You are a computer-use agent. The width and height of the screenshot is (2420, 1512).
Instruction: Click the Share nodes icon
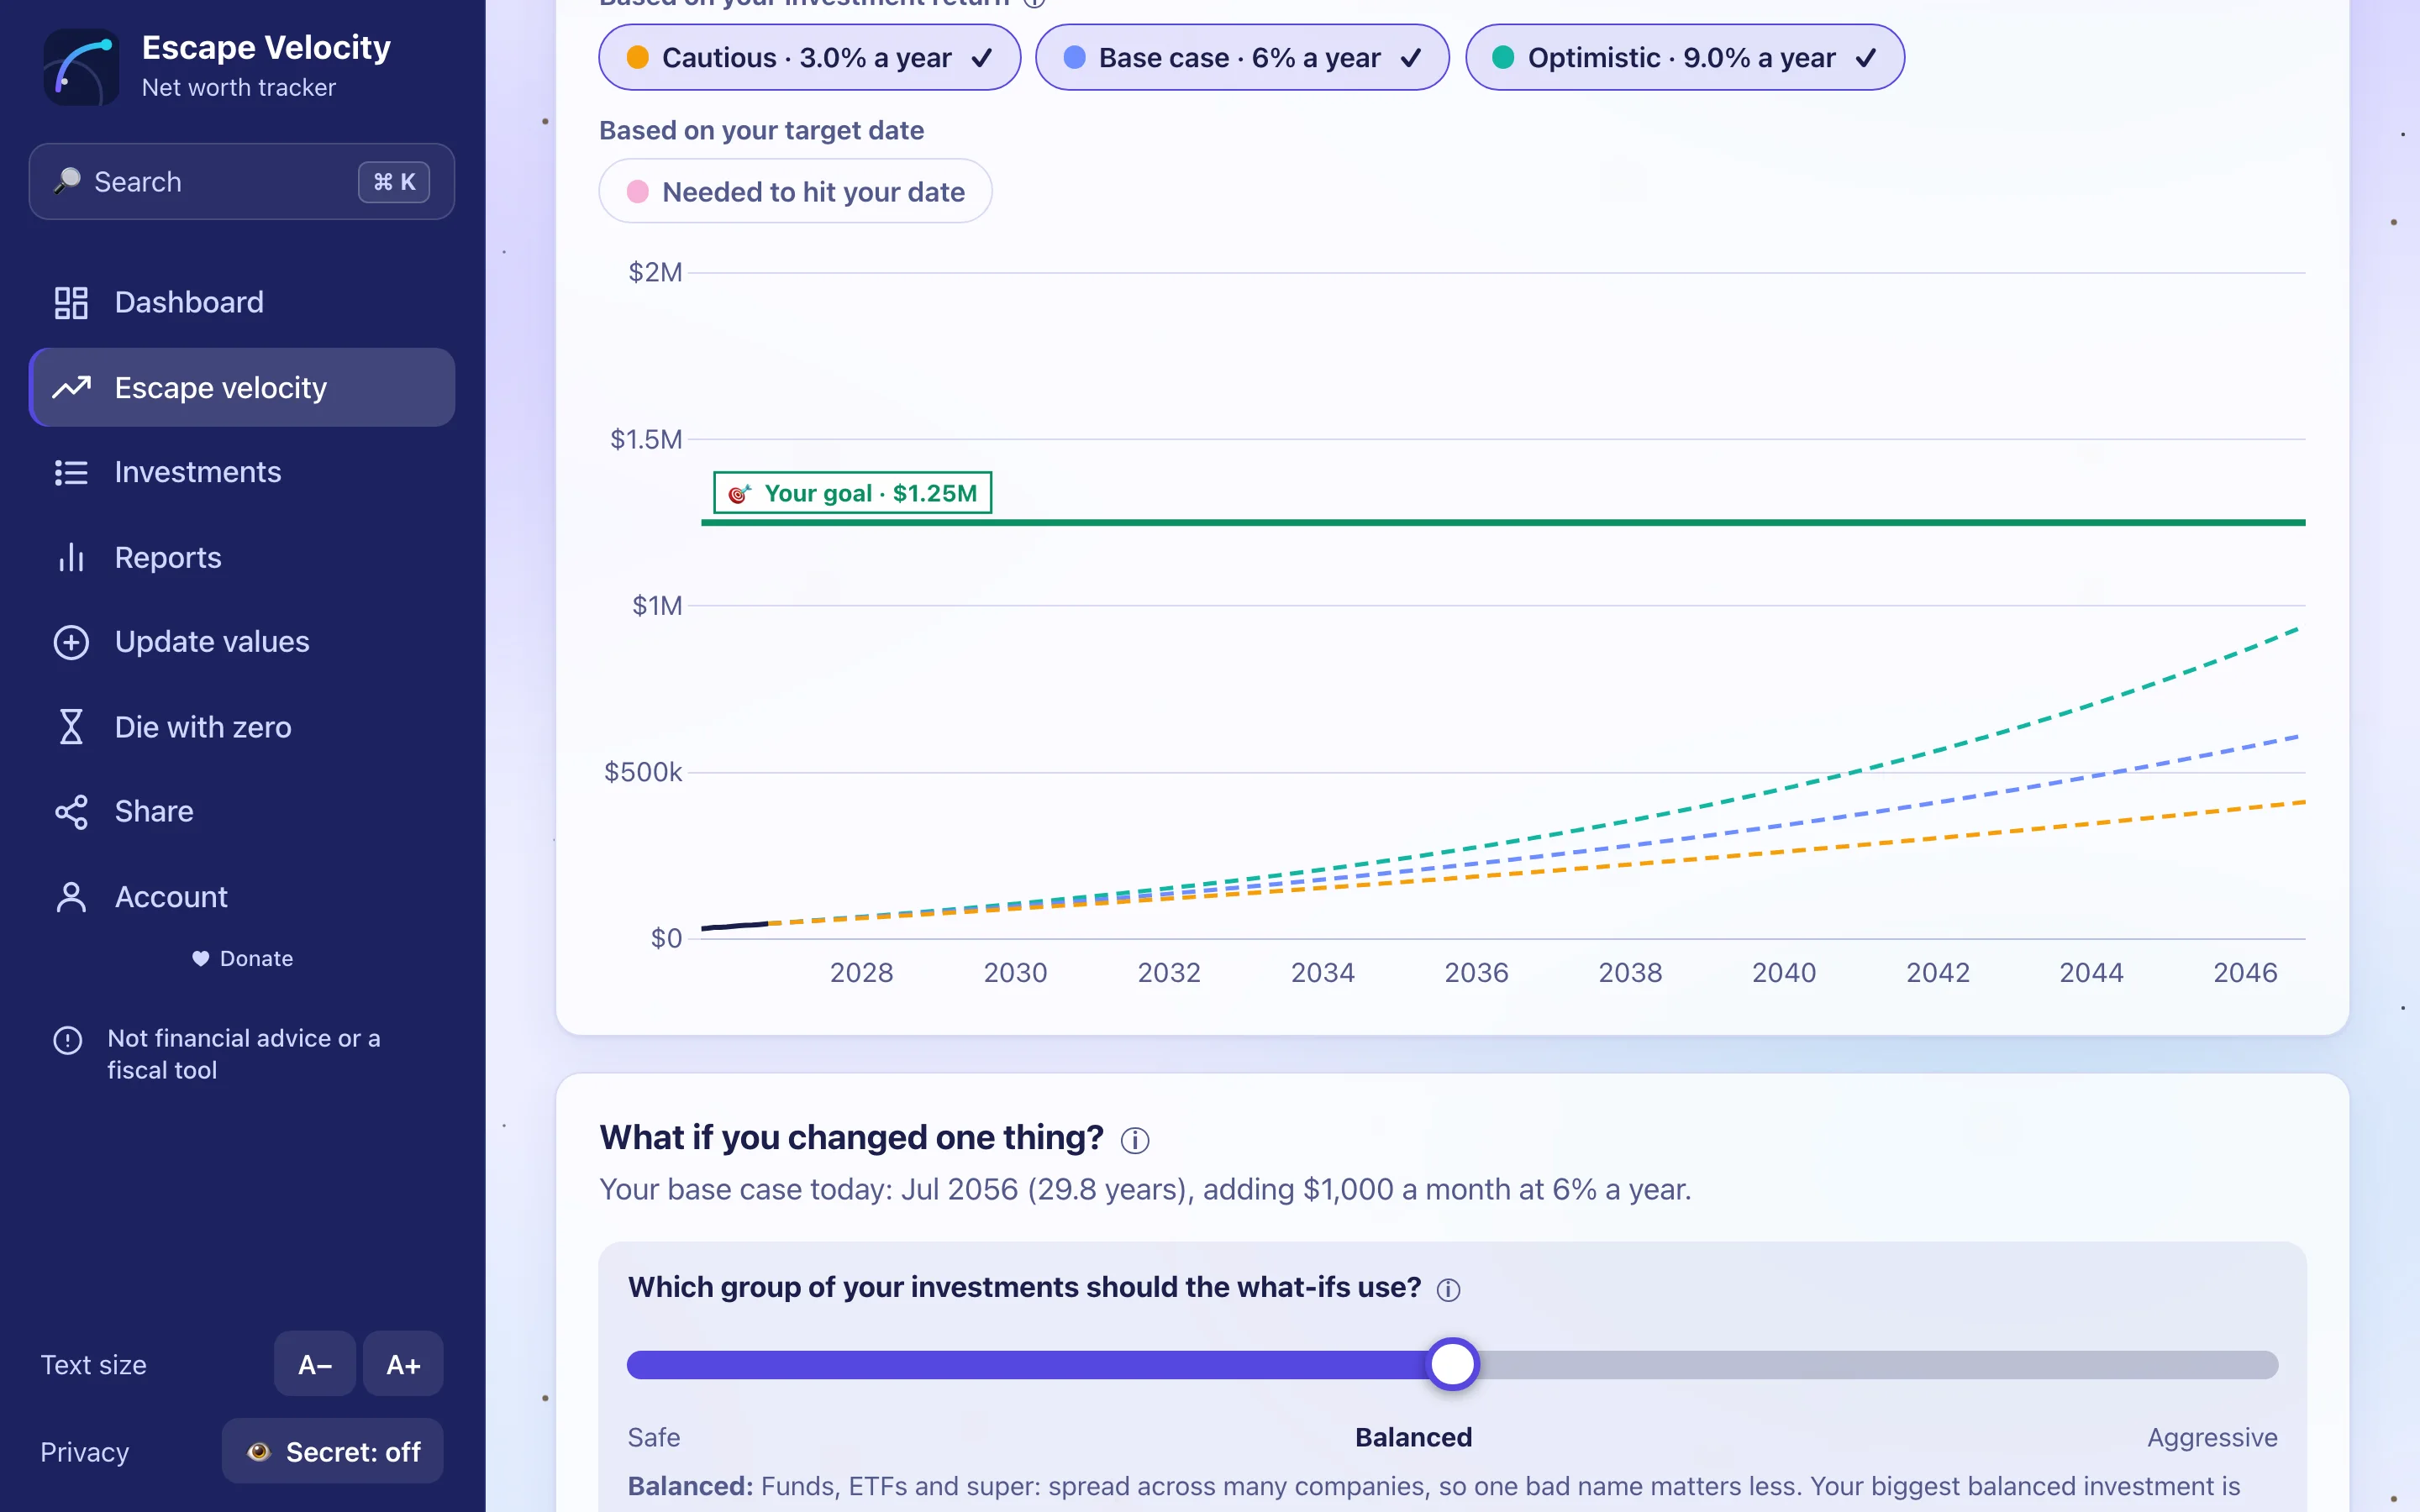(x=71, y=812)
